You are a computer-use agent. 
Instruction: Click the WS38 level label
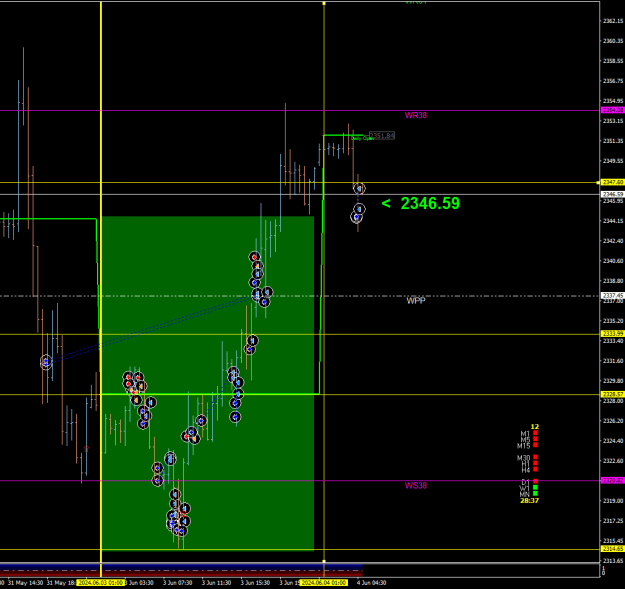[x=416, y=485]
